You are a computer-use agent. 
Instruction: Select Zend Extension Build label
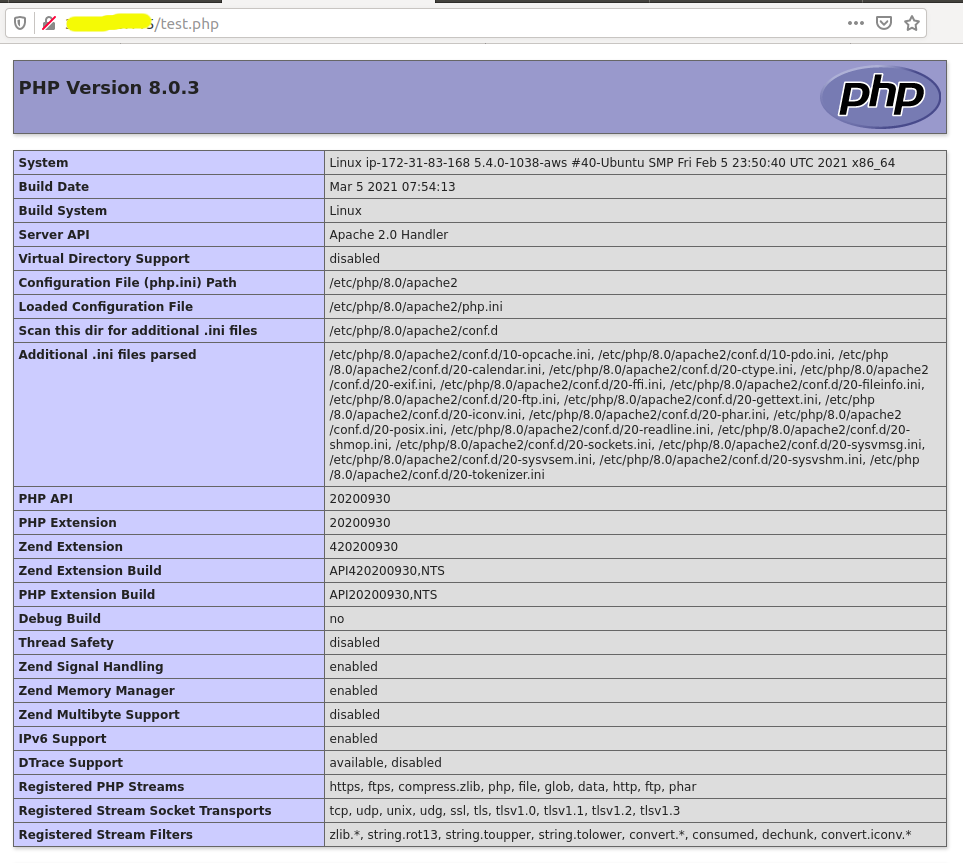pos(90,571)
